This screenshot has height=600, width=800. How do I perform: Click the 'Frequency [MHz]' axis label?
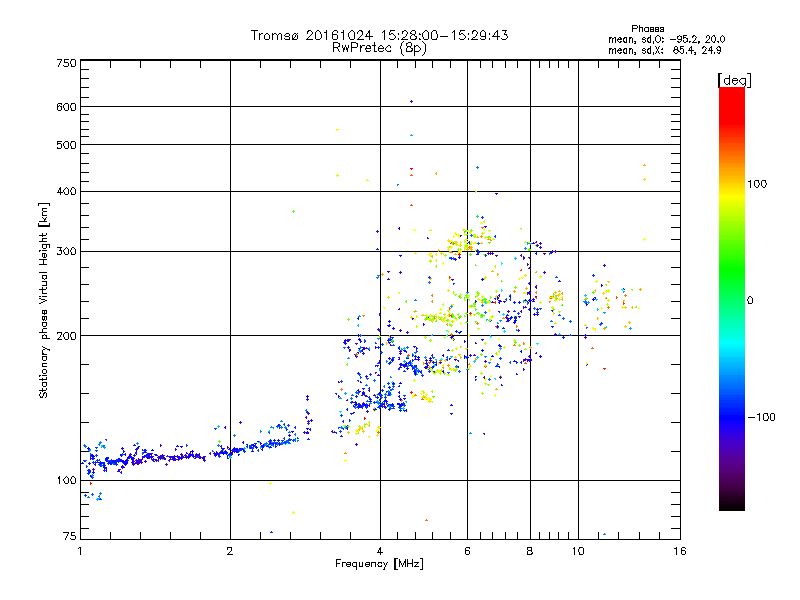point(379,563)
